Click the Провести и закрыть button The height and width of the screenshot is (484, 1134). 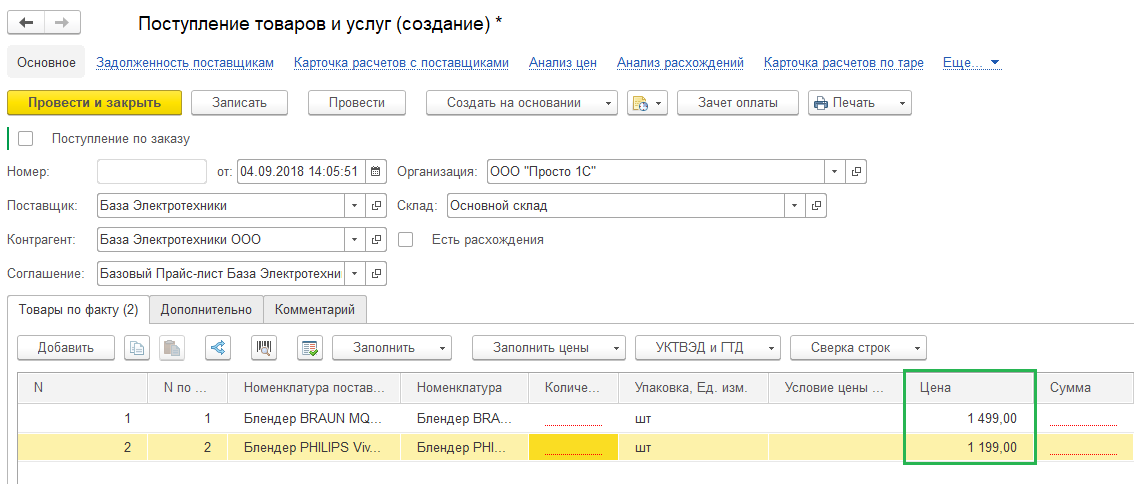(x=94, y=103)
